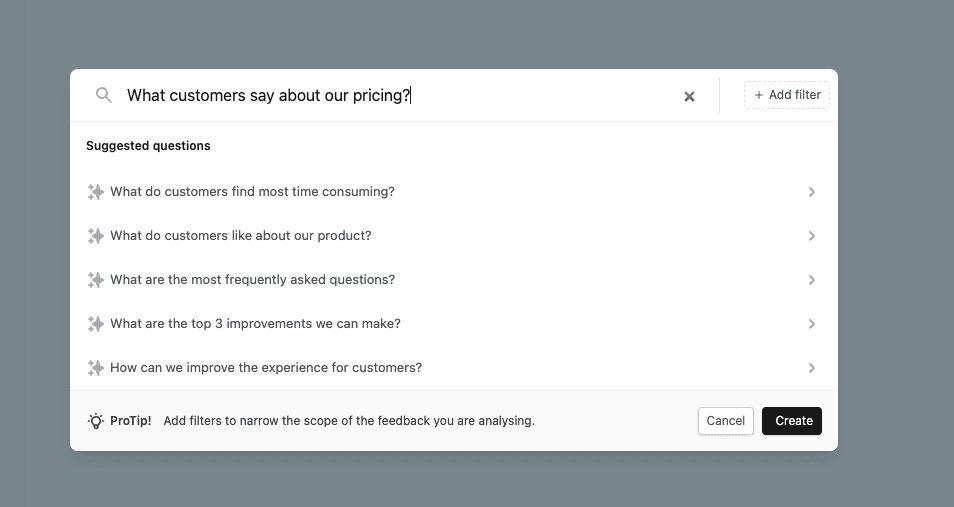This screenshot has width=954, height=507.
Task: Click sparkle icon beside 'frequently asked questions'
Action: [96, 280]
